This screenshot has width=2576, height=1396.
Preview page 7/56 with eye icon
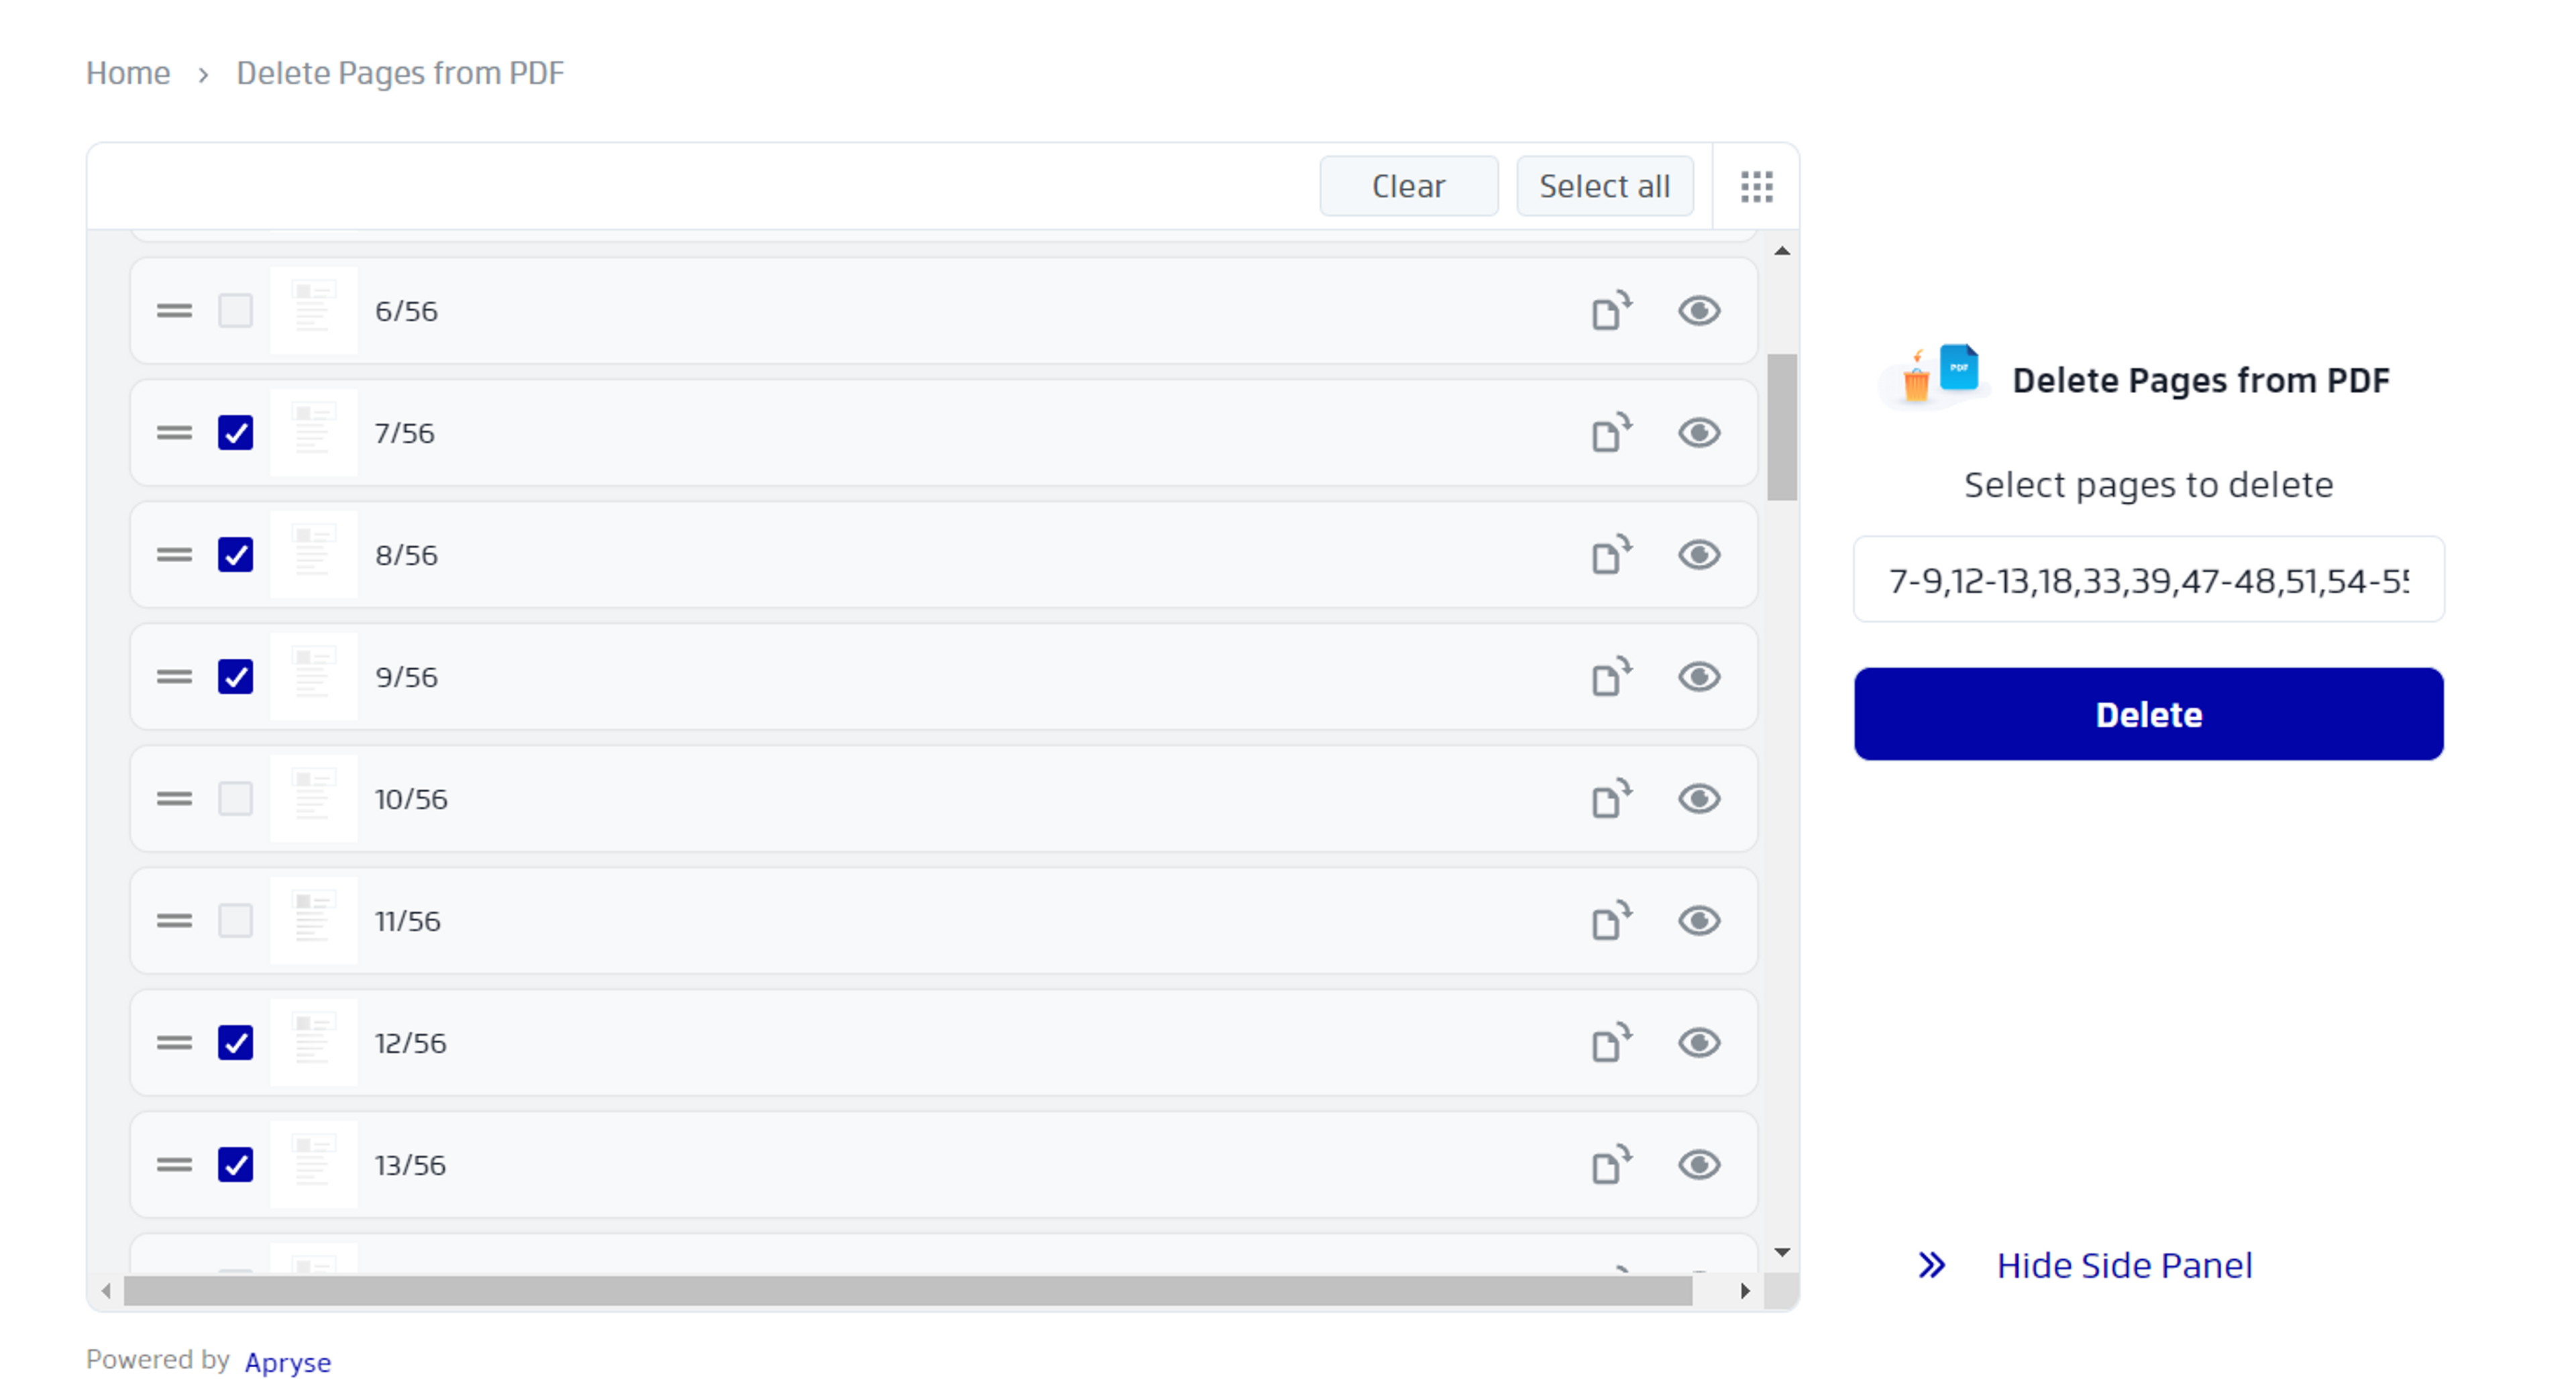click(1698, 433)
